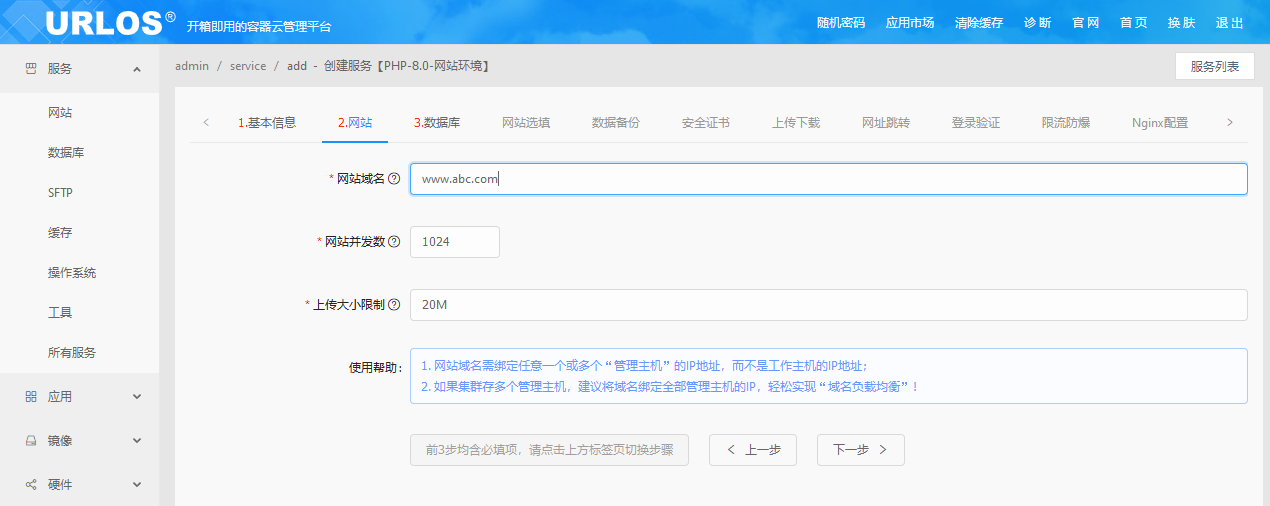Click help icon beside 上传大小限制
The height and width of the screenshot is (506, 1270).
394,305
